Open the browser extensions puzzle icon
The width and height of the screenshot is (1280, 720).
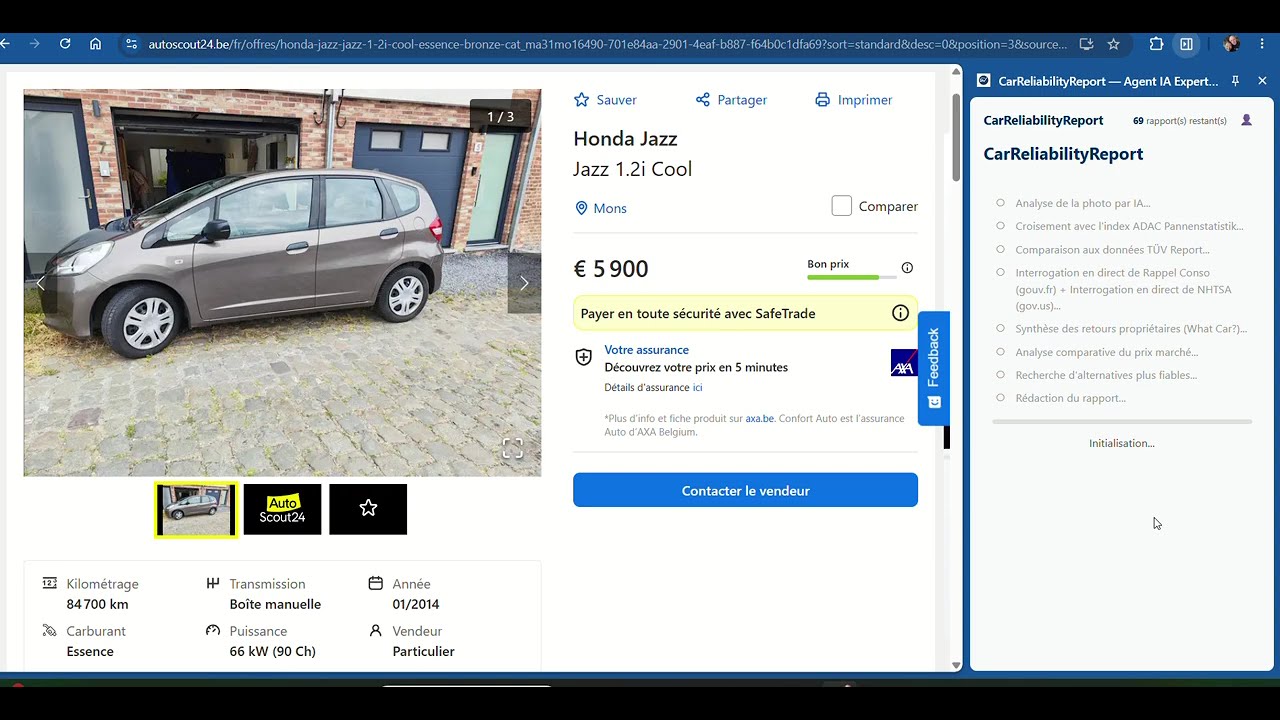point(1156,44)
